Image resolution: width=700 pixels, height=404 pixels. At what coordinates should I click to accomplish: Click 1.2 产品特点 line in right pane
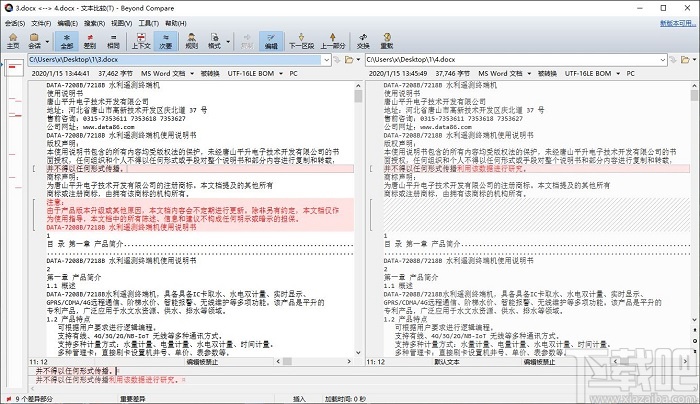(405, 319)
